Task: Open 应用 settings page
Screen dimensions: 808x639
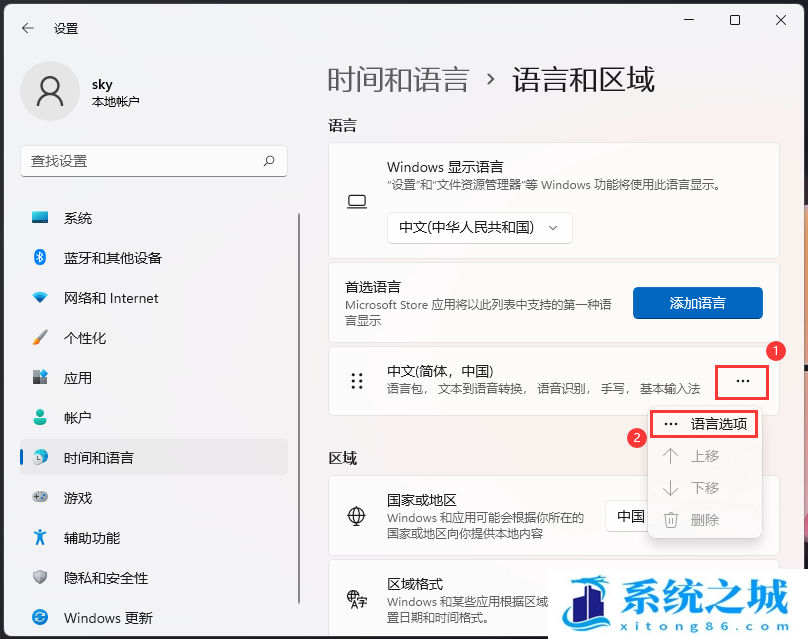Action: [x=154, y=377]
